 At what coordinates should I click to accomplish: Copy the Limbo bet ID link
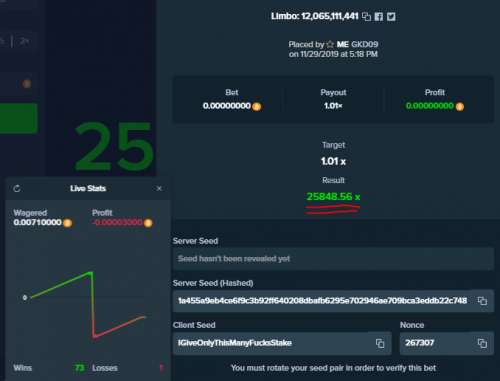pos(366,16)
